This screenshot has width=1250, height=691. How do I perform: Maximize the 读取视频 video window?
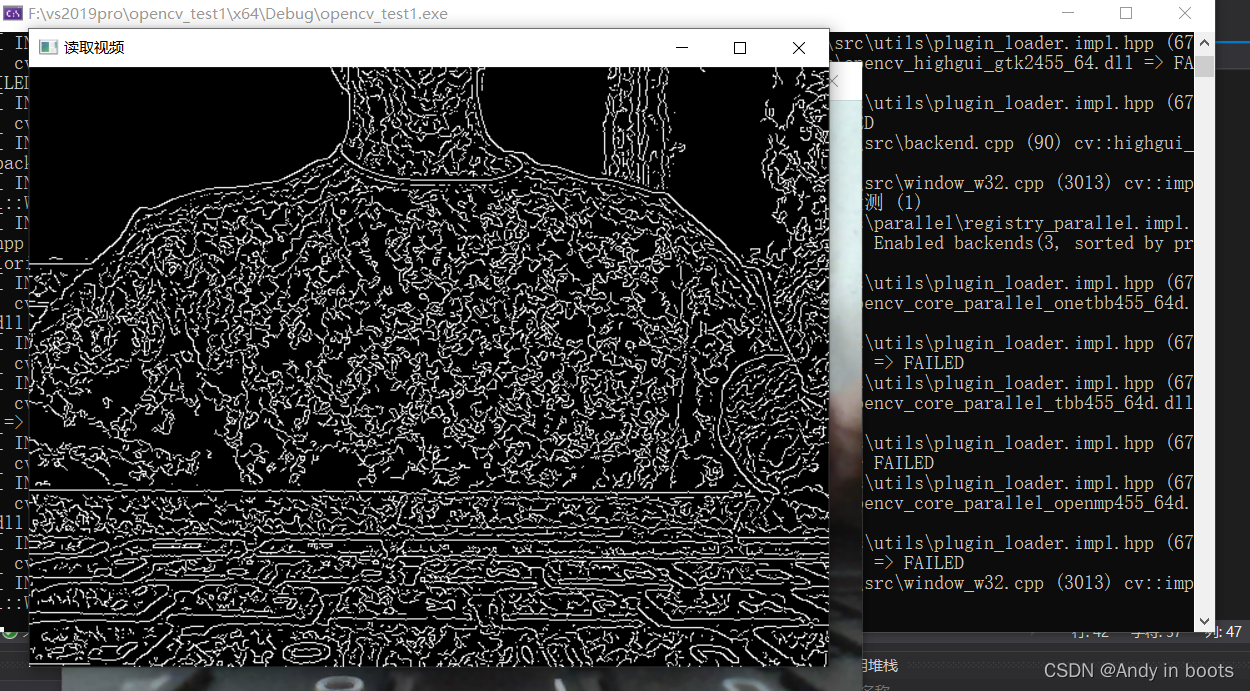[x=740, y=48]
